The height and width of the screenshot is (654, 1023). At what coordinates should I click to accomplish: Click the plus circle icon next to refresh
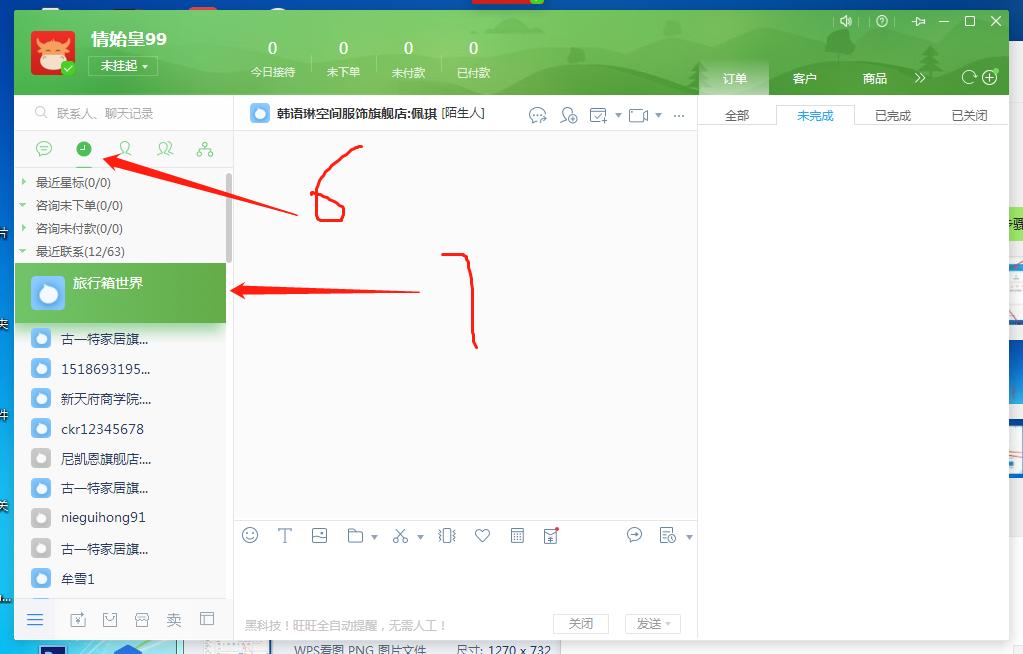[x=990, y=78]
